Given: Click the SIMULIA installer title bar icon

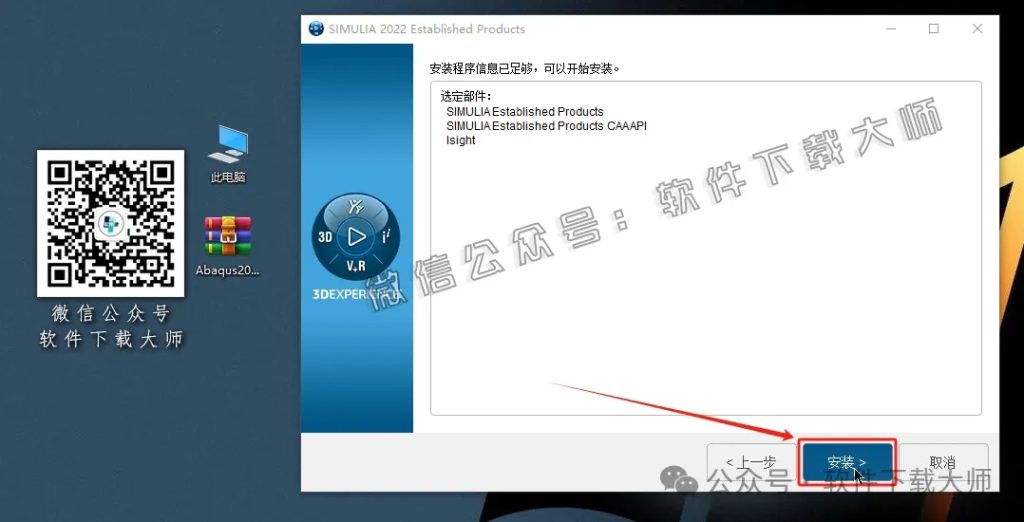Looking at the screenshot, I should (x=316, y=29).
